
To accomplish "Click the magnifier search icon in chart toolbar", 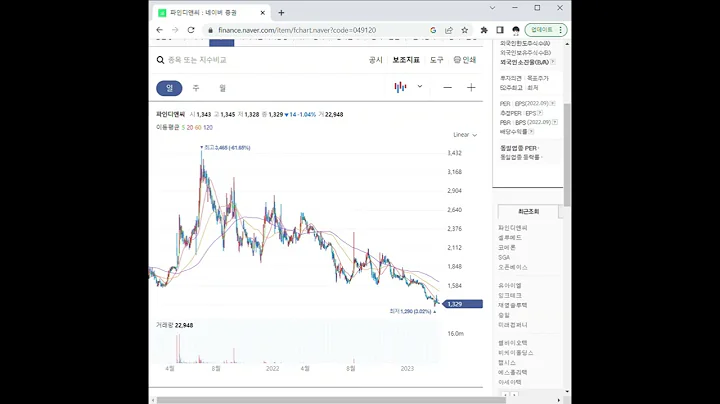I will click(160, 60).
